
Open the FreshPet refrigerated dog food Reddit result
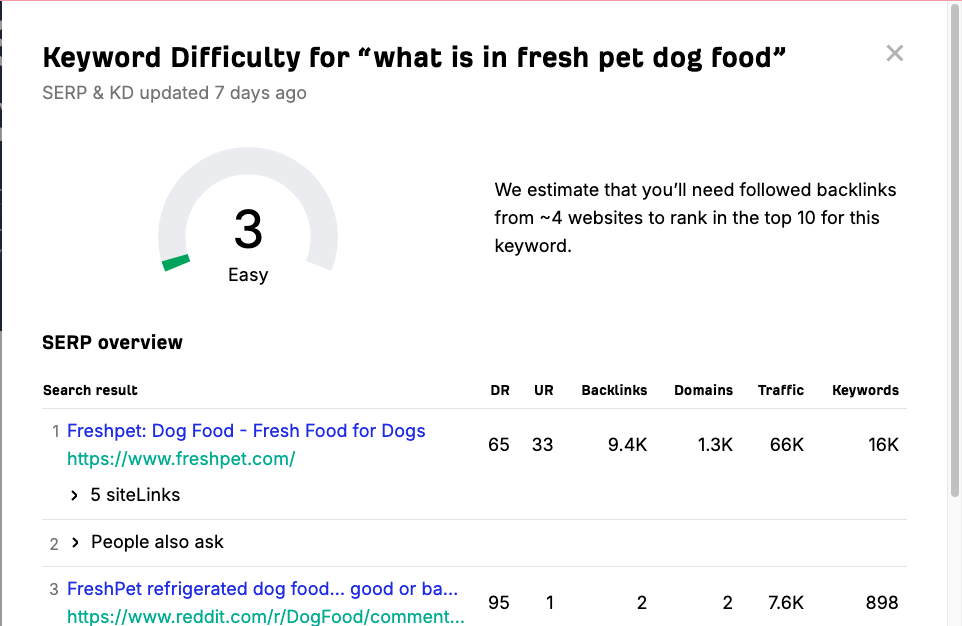click(262, 589)
